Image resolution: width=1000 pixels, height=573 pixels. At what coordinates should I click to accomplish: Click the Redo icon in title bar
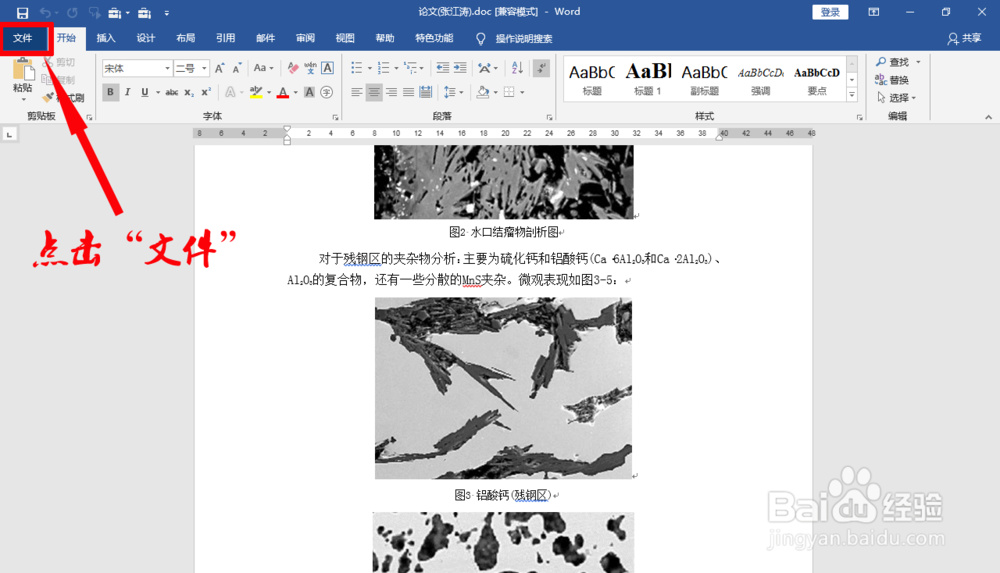[x=72, y=13]
